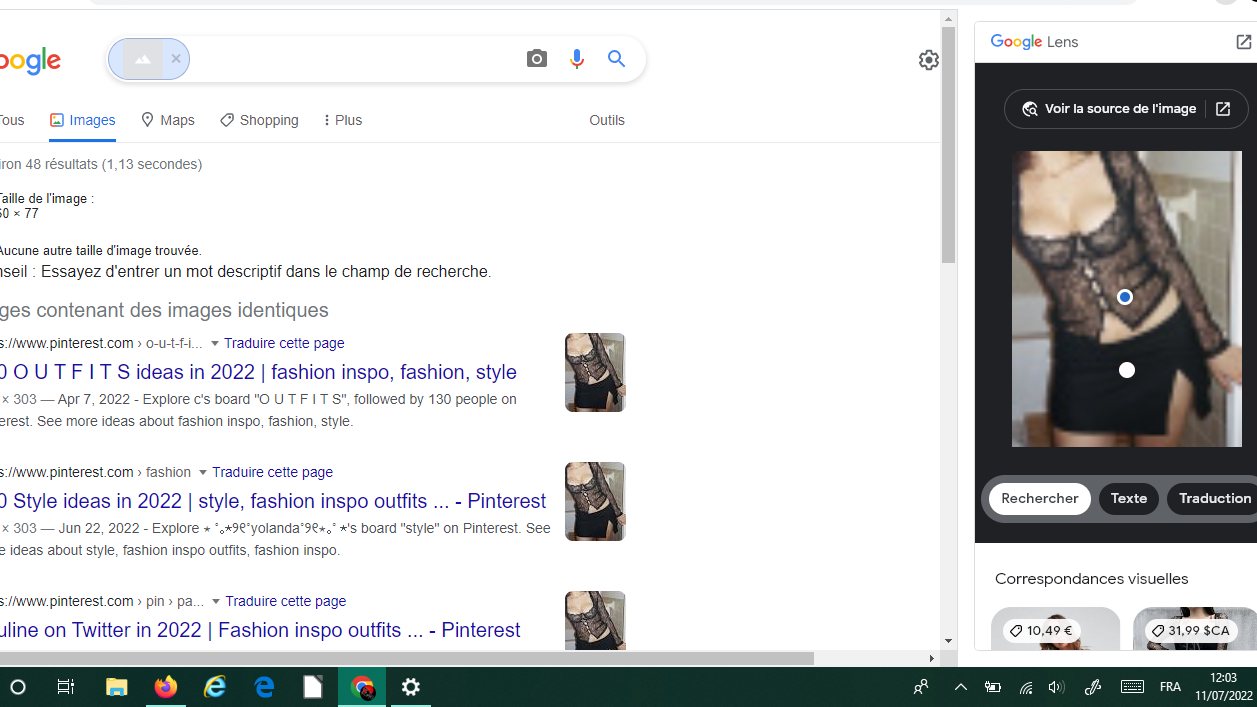
Task: Open the 10,49 € visual match product
Action: pos(1055,630)
